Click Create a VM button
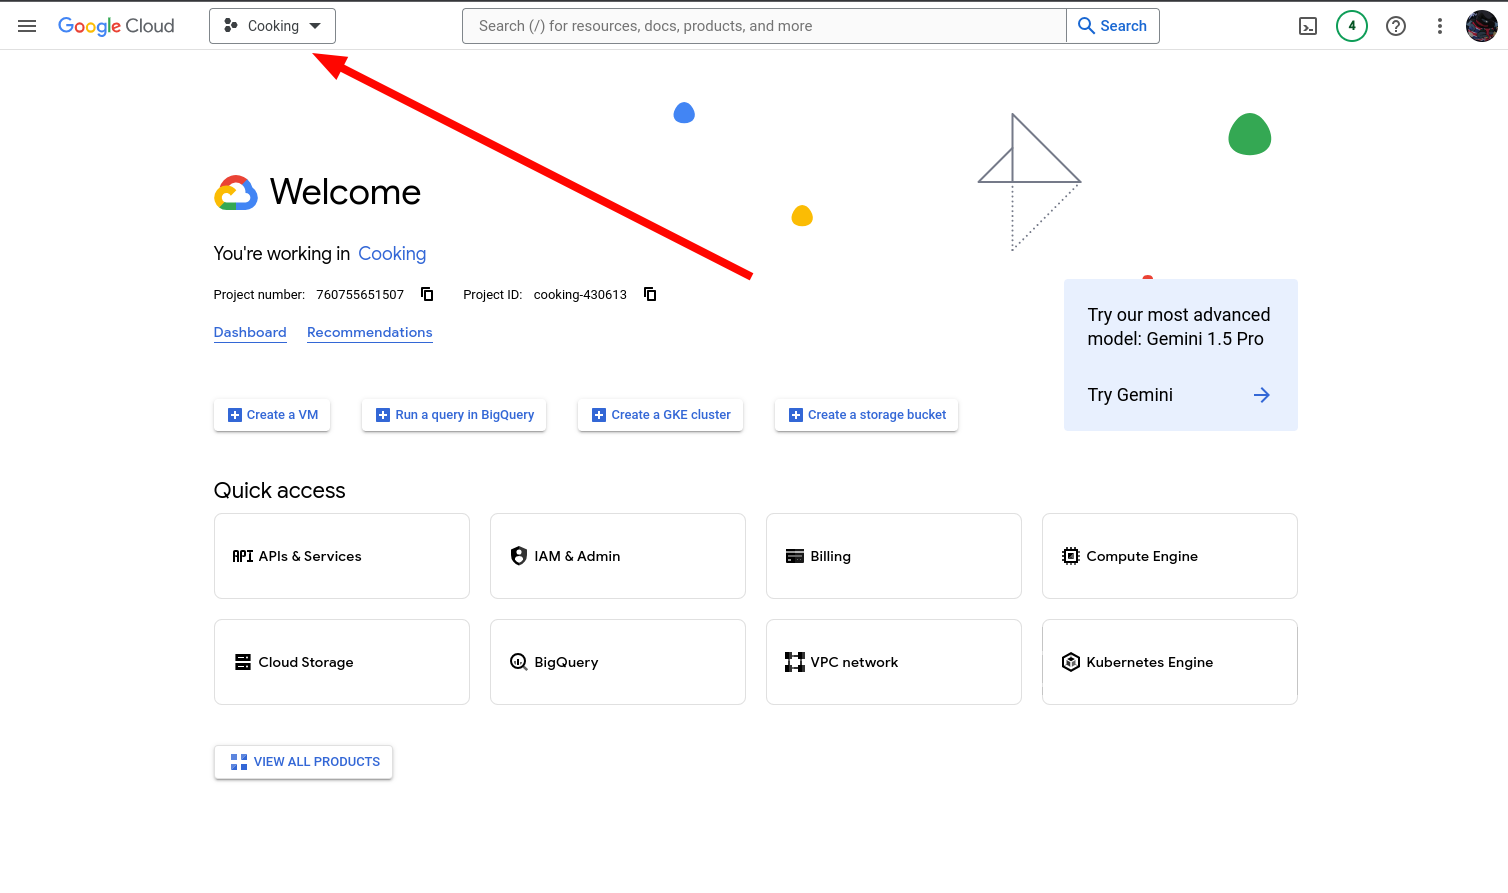 [x=272, y=415]
